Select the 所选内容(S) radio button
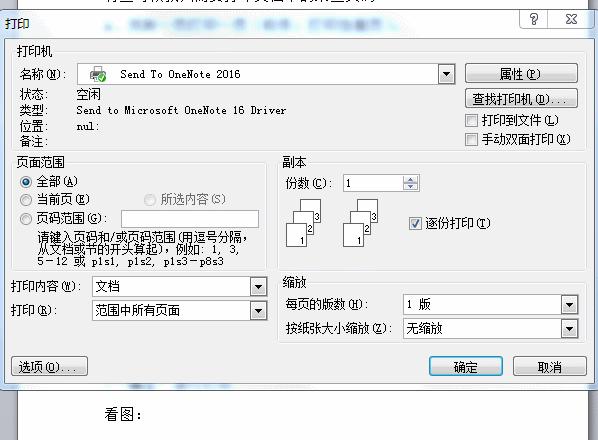598x440 pixels. point(150,199)
